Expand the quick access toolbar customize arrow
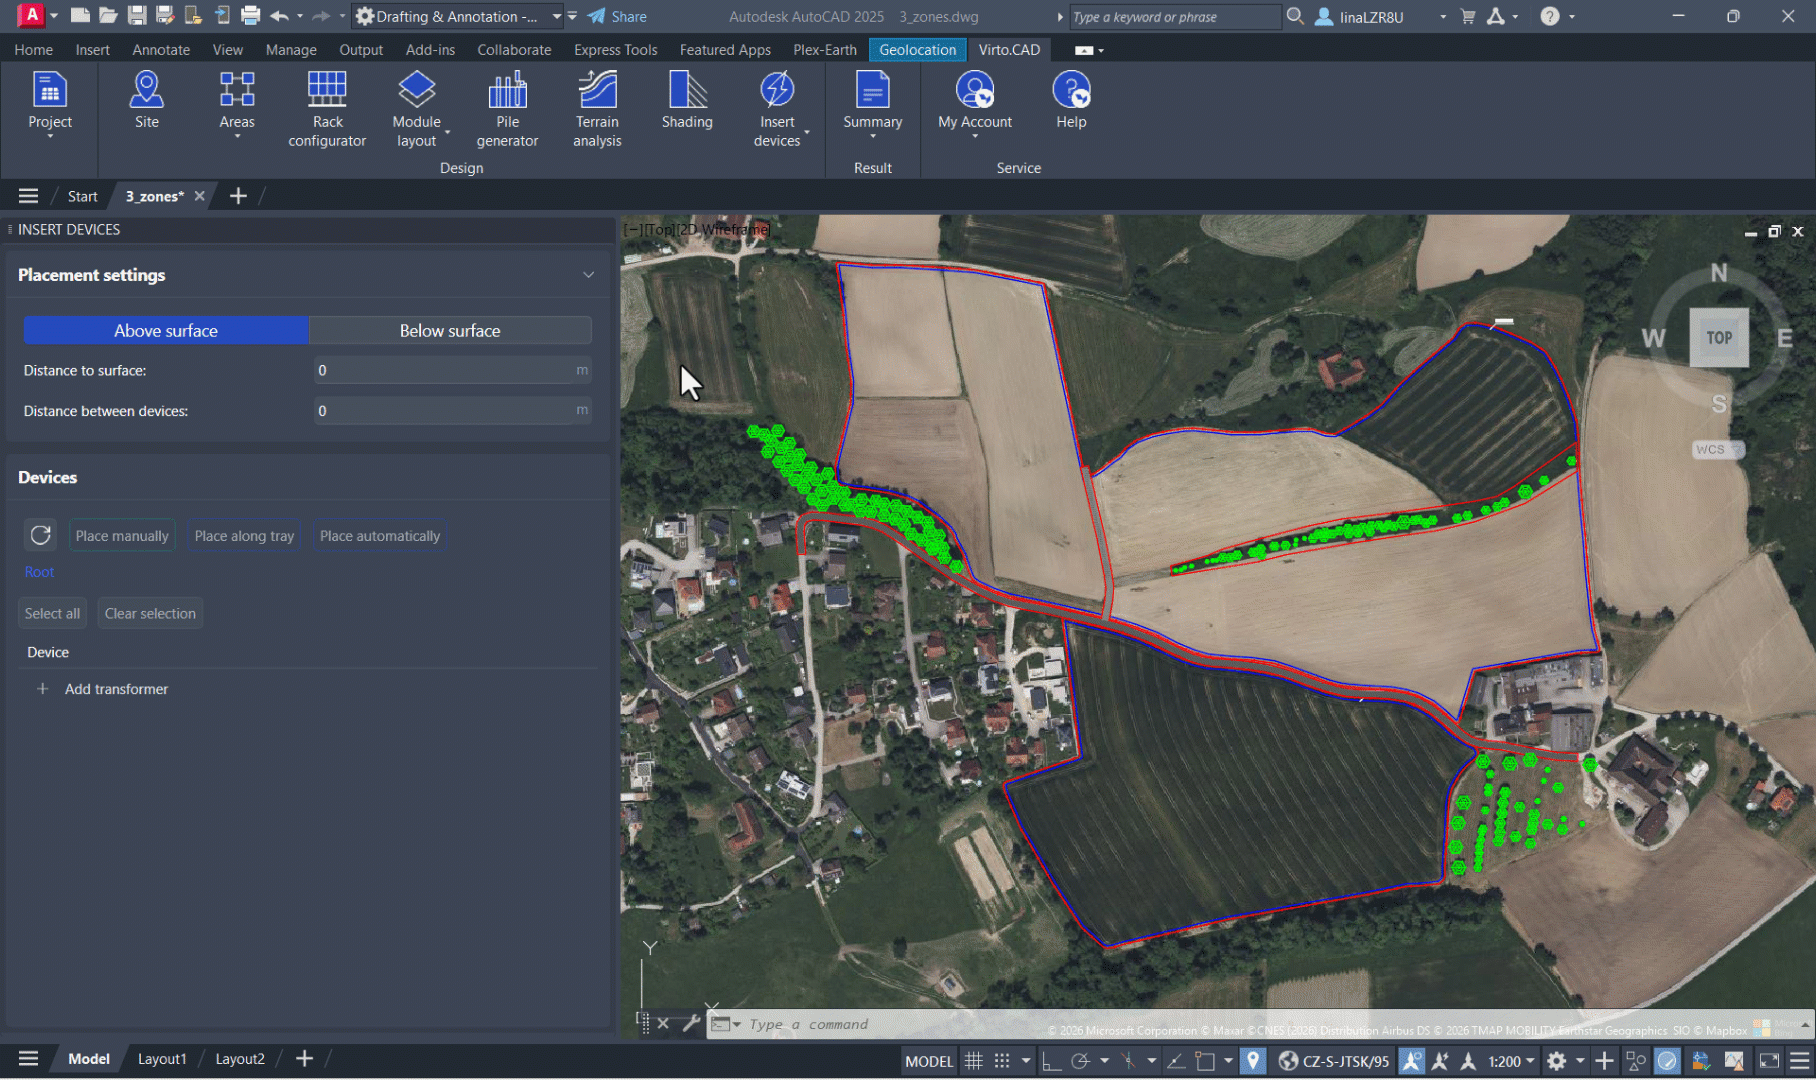The width and height of the screenshot is (1816, 1080). coord(572,16)
